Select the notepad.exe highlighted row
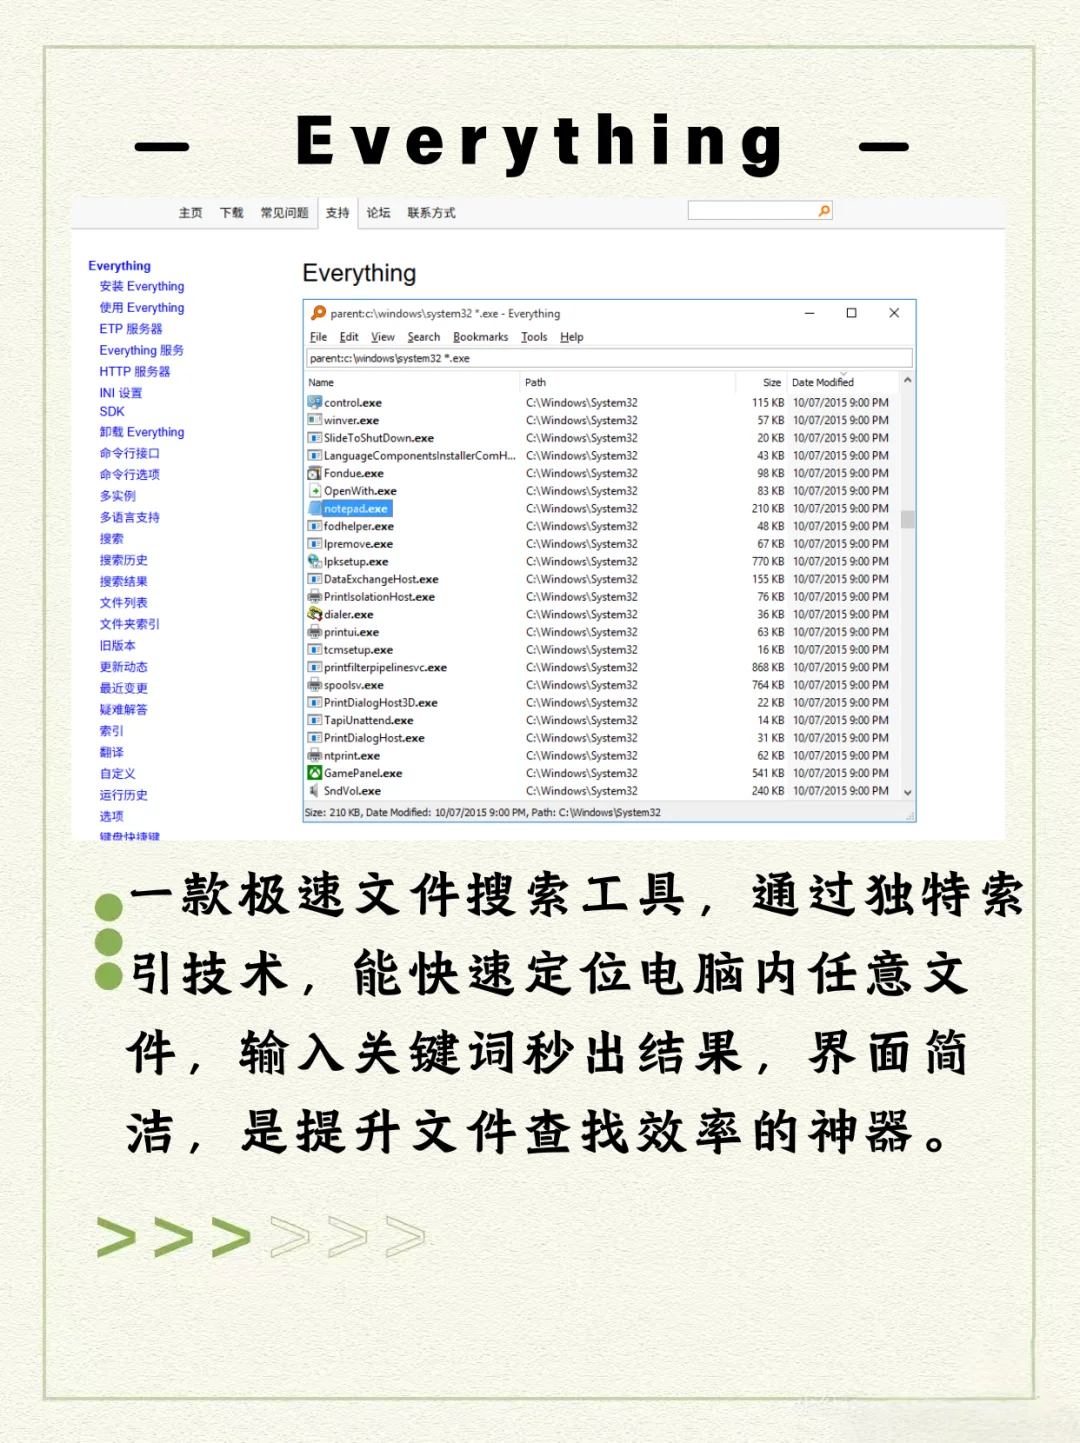Screen dimensions: 1080x1443 click(603, 509)
